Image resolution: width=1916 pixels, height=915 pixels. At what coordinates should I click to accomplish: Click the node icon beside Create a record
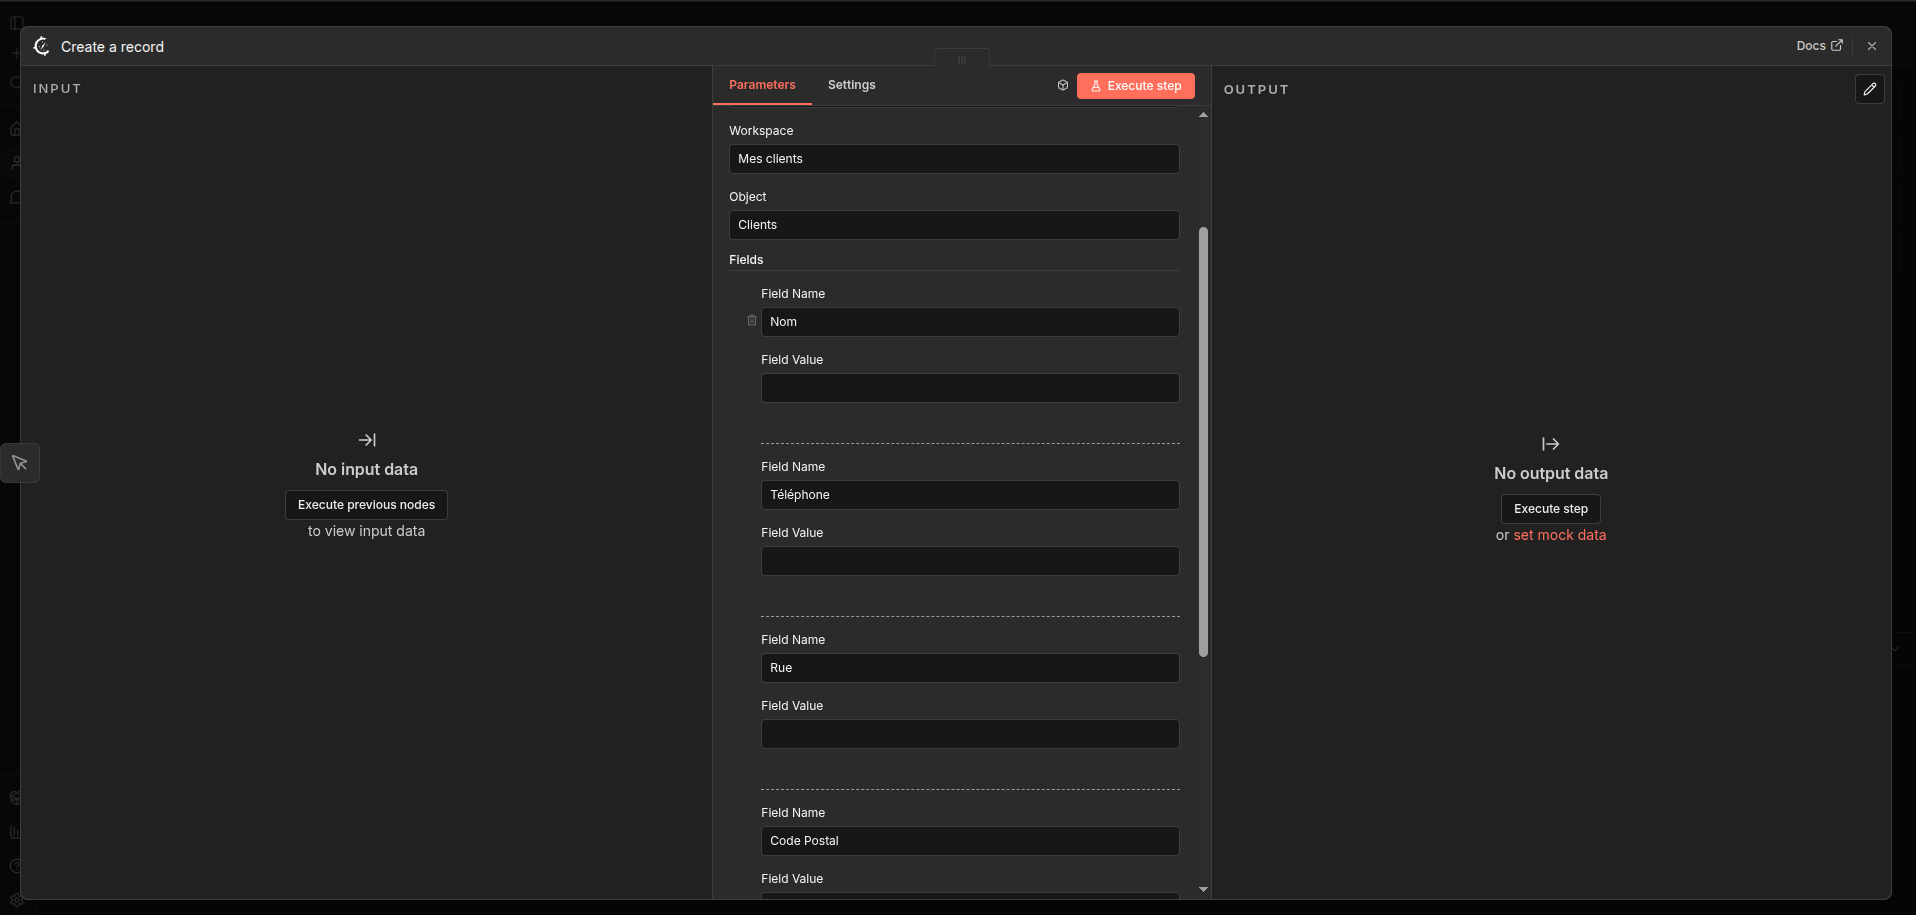41,46
